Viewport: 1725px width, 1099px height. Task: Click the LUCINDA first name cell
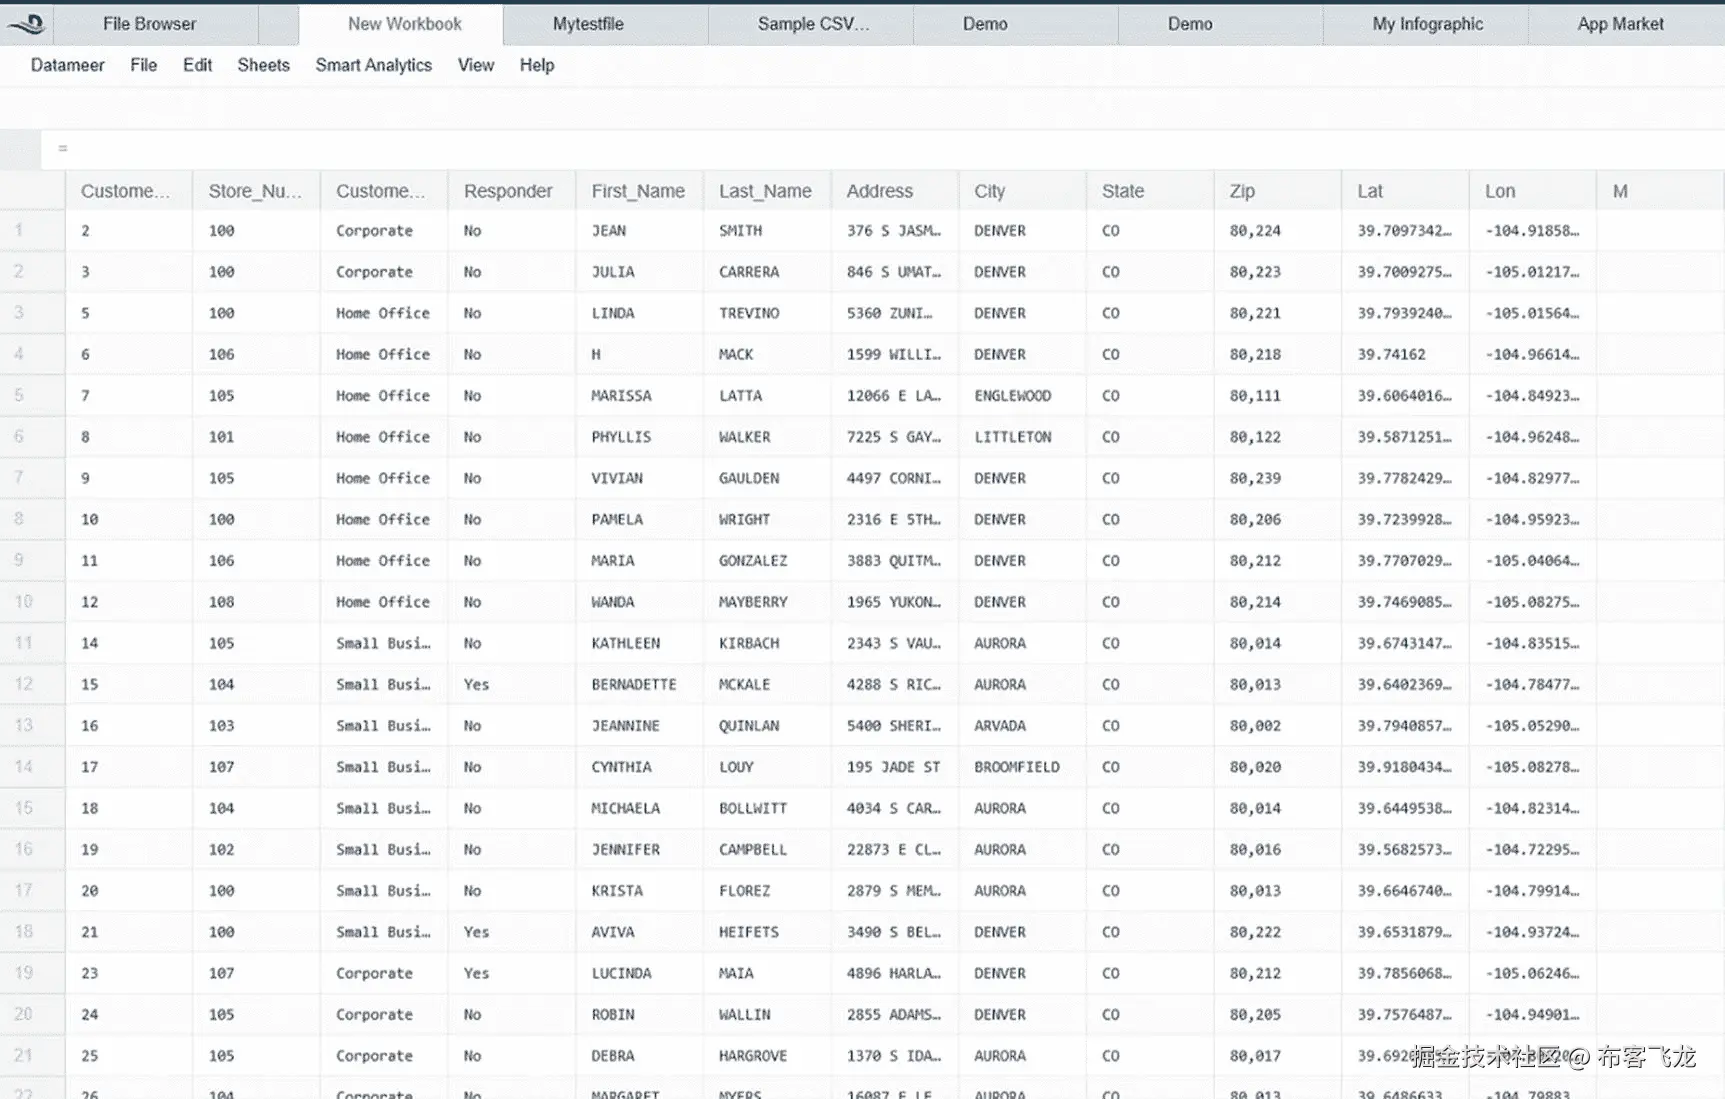[639, 973]
